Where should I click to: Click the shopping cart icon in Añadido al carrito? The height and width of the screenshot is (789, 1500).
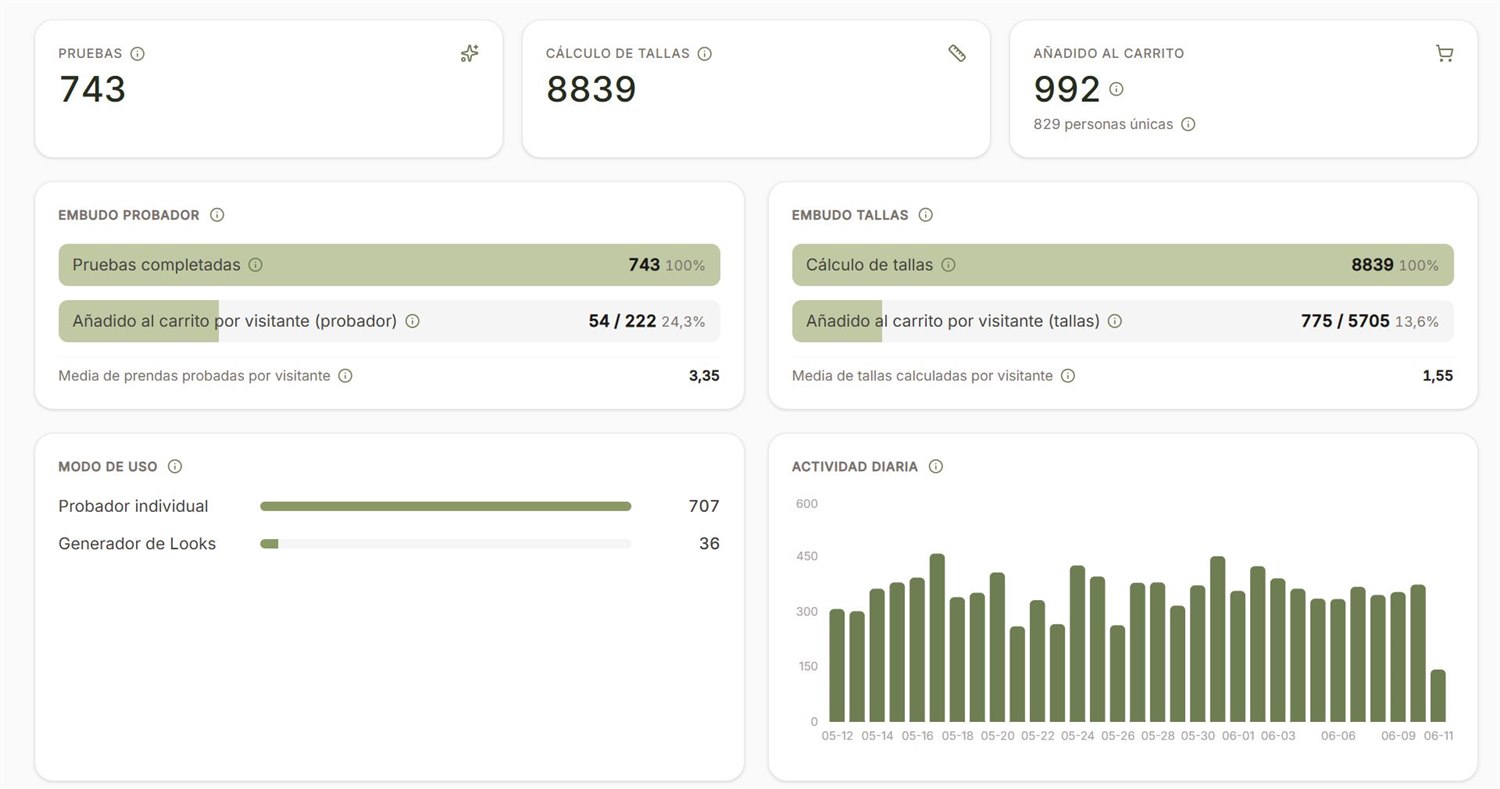tap(1444, 54)
